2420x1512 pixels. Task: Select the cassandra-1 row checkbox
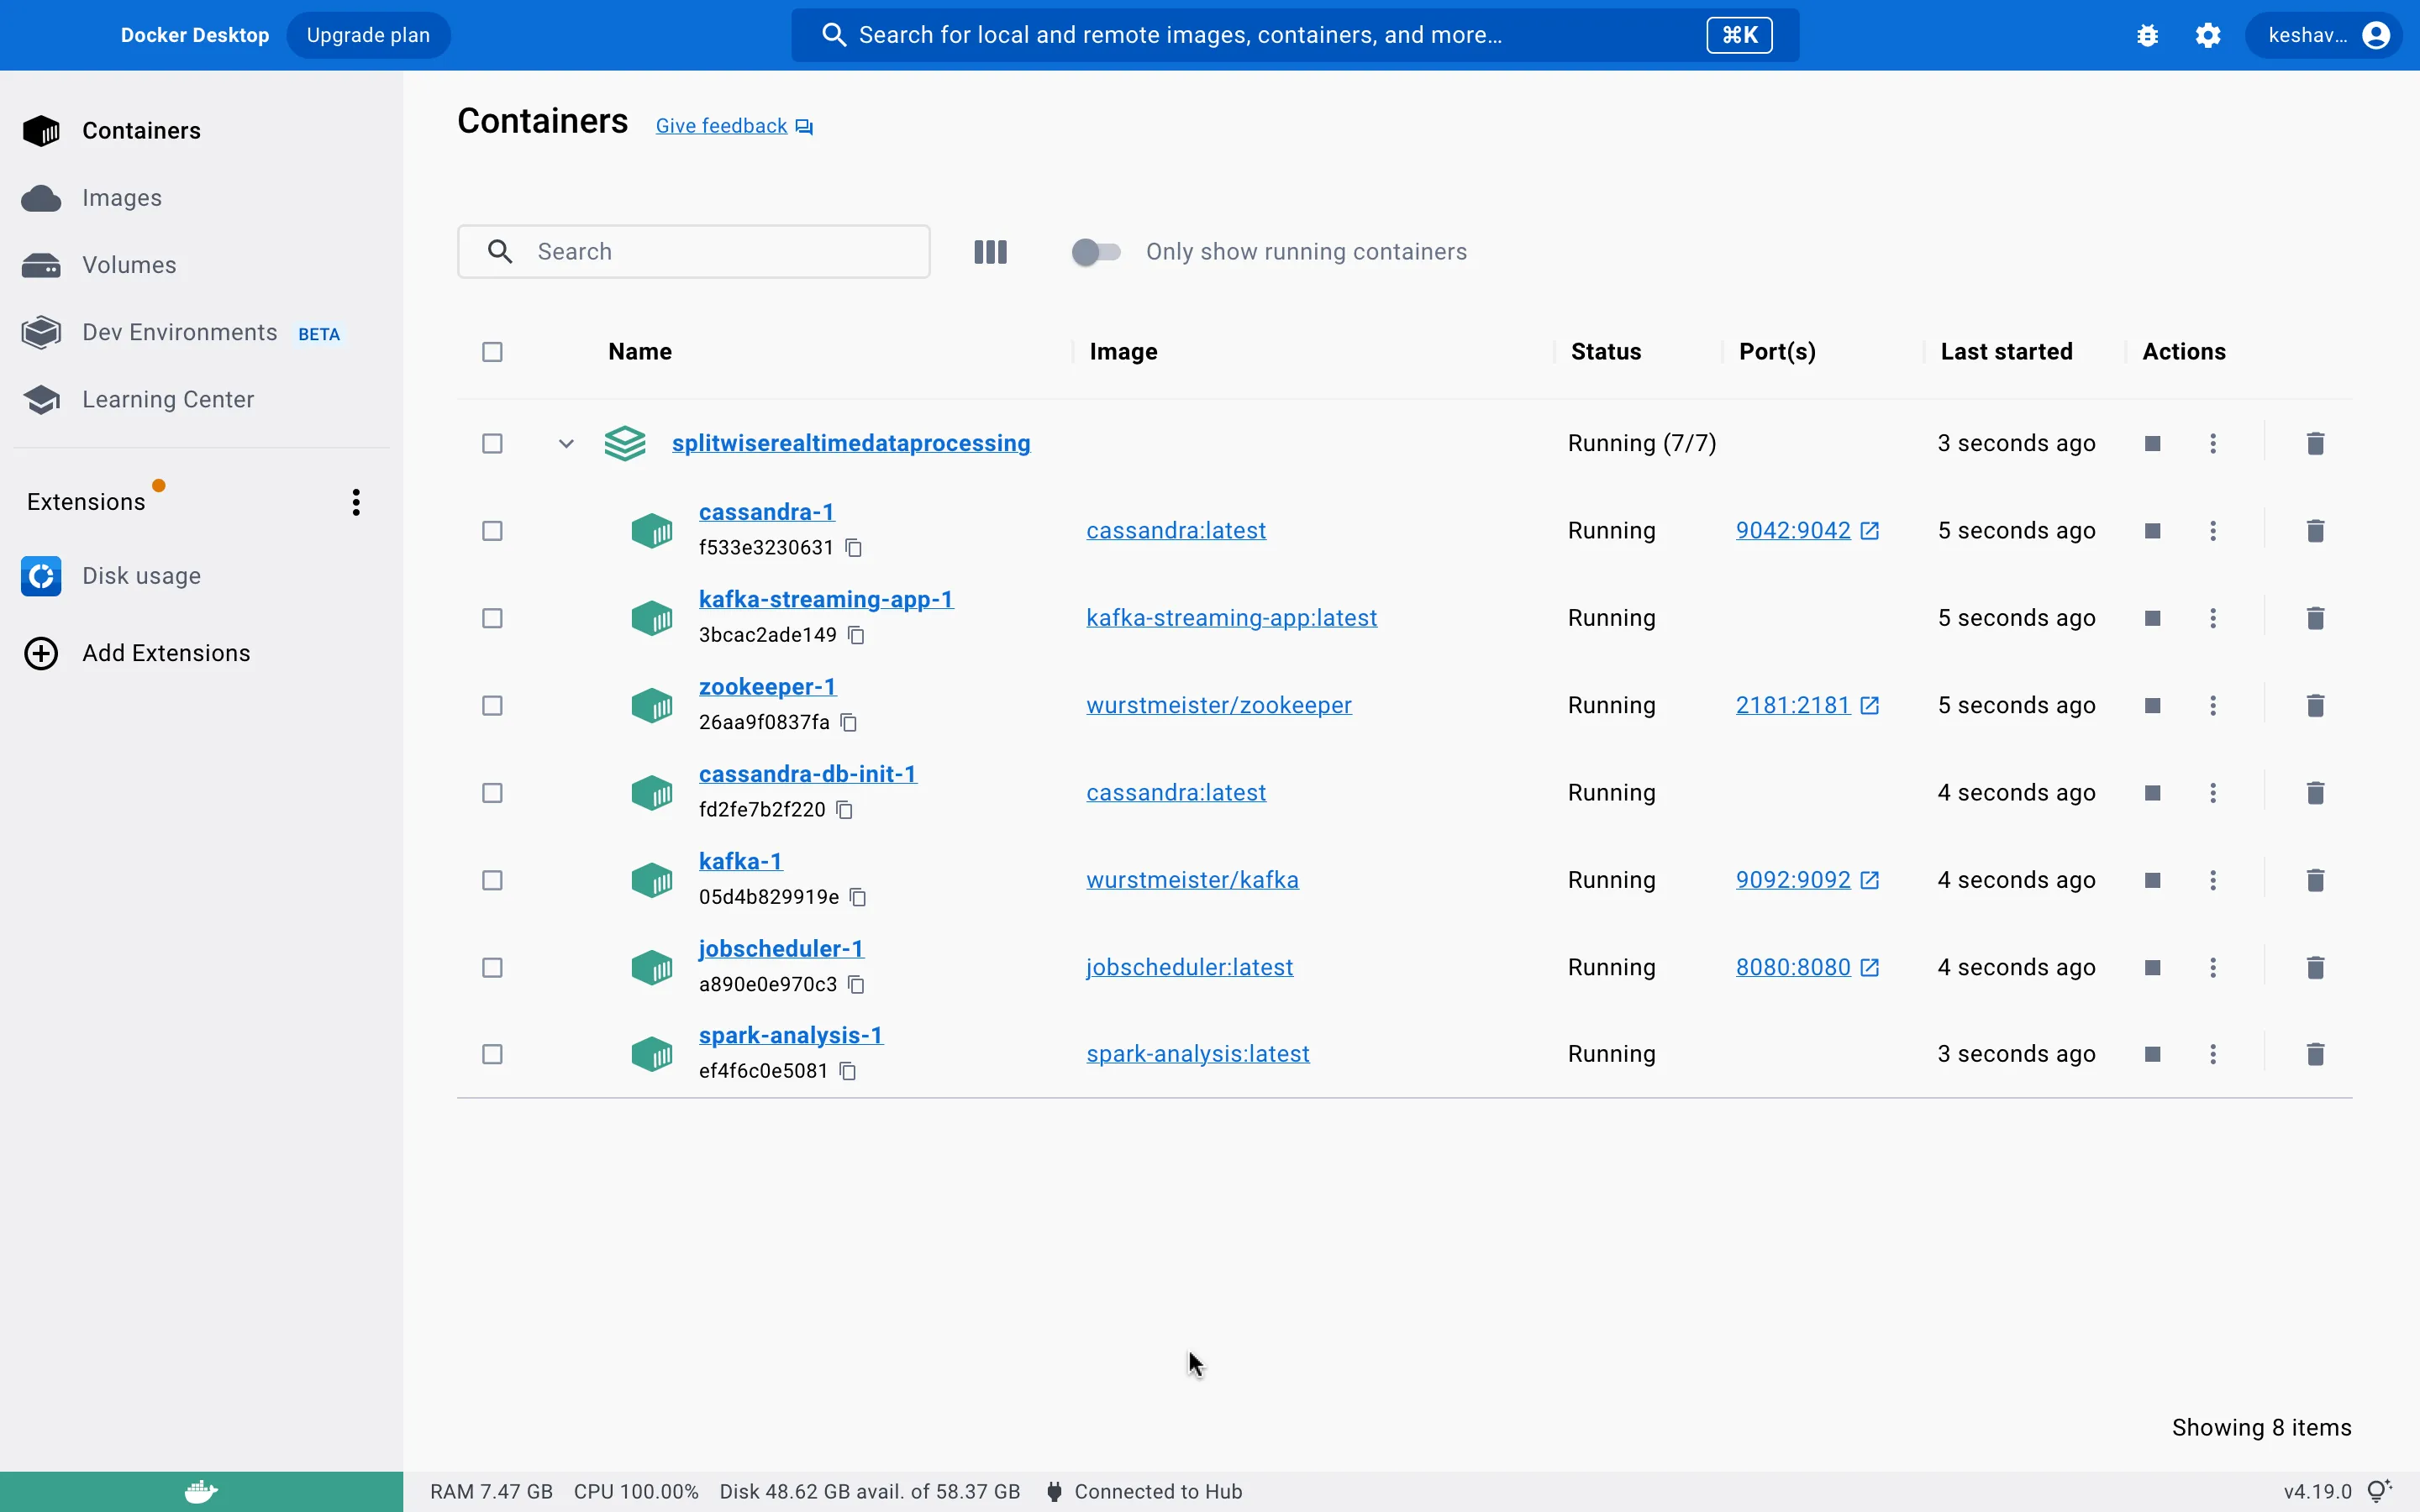492,531
